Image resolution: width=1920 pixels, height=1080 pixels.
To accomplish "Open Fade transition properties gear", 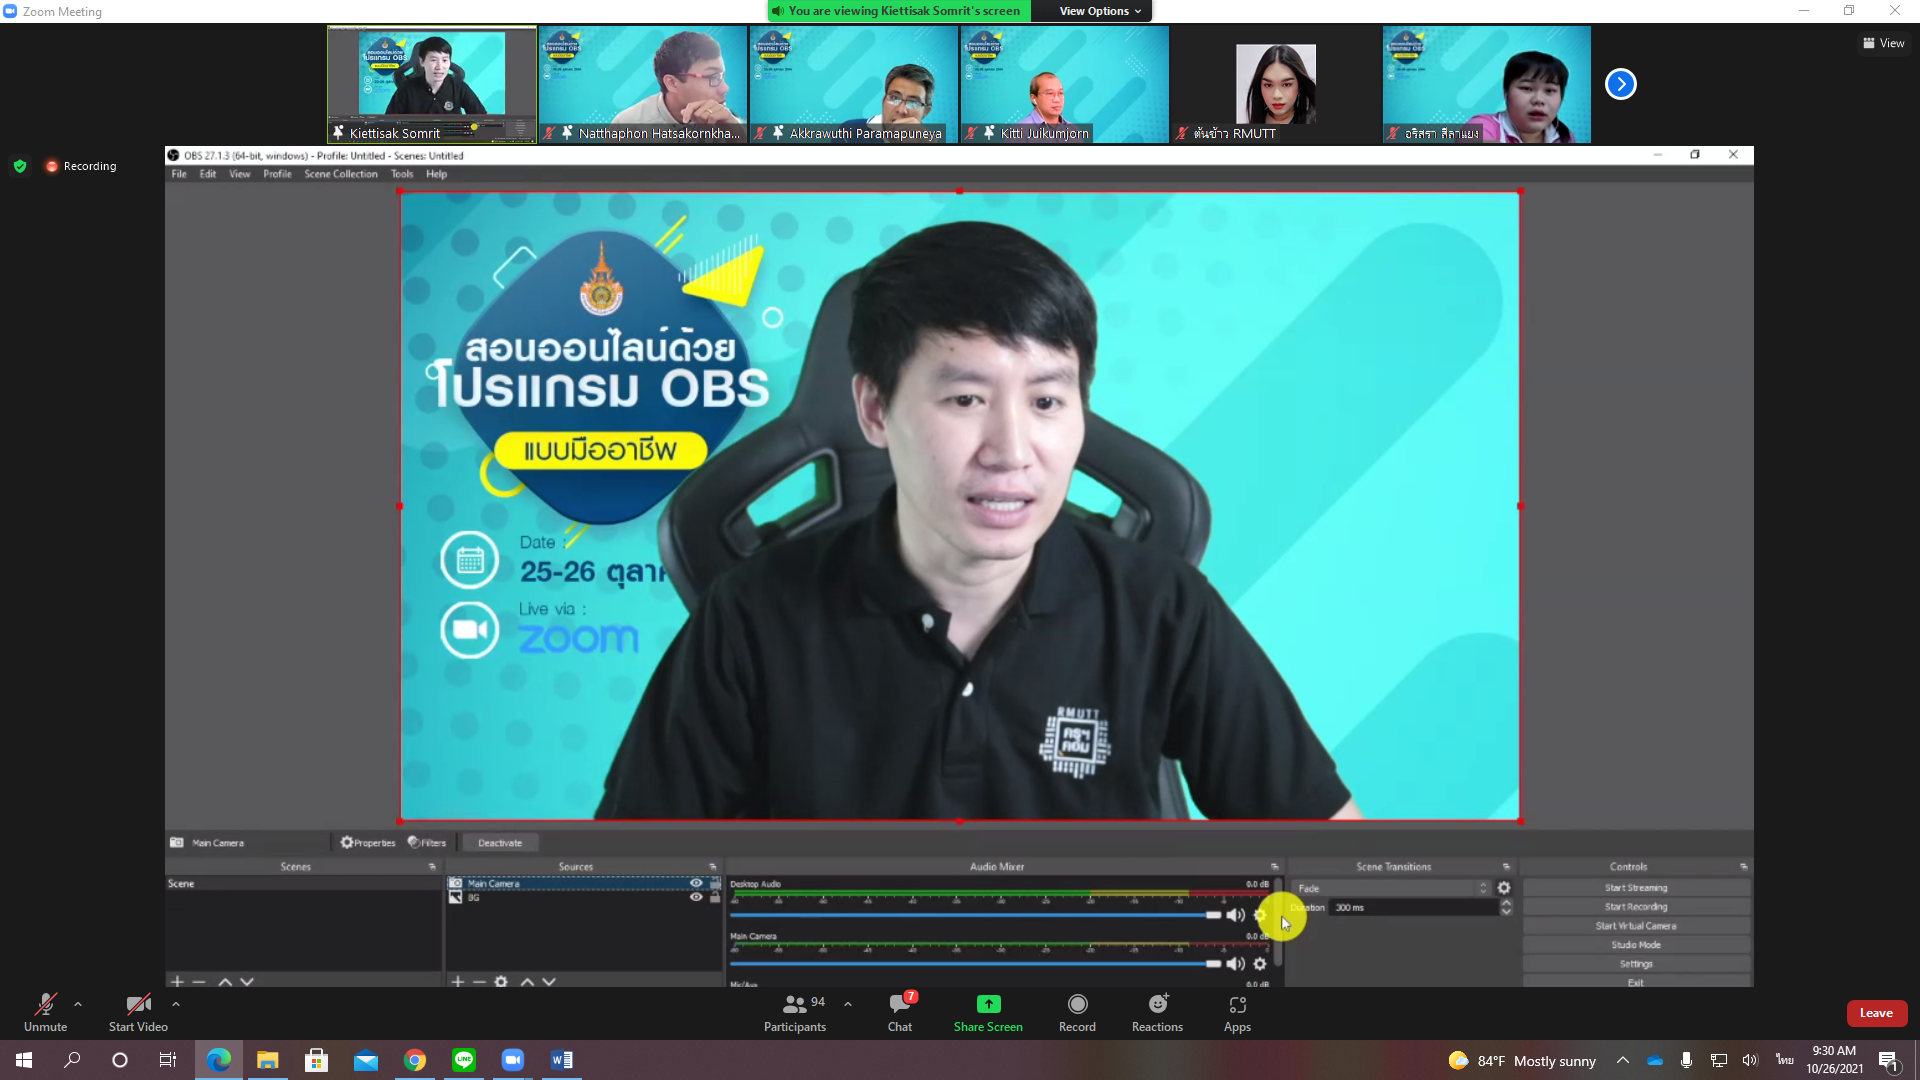I will coord(1504,888).
